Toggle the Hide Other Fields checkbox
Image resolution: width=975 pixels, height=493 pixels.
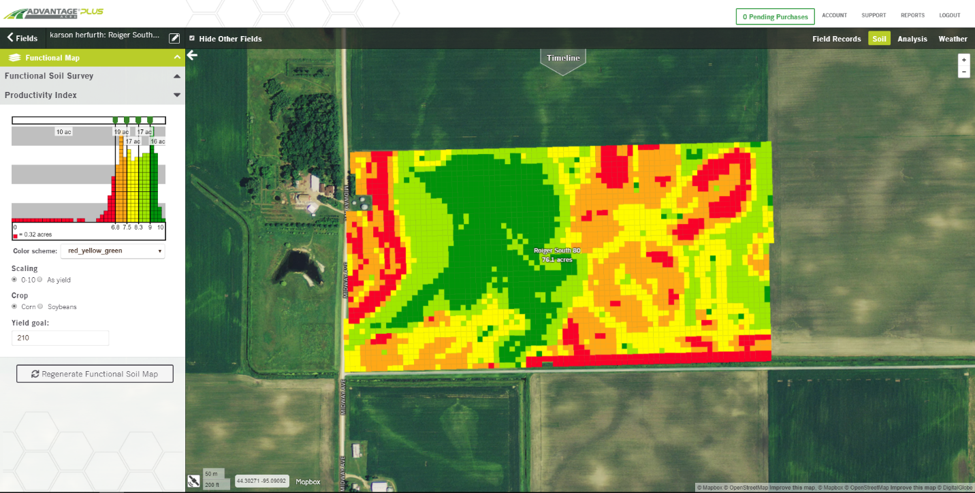(192, 39)
